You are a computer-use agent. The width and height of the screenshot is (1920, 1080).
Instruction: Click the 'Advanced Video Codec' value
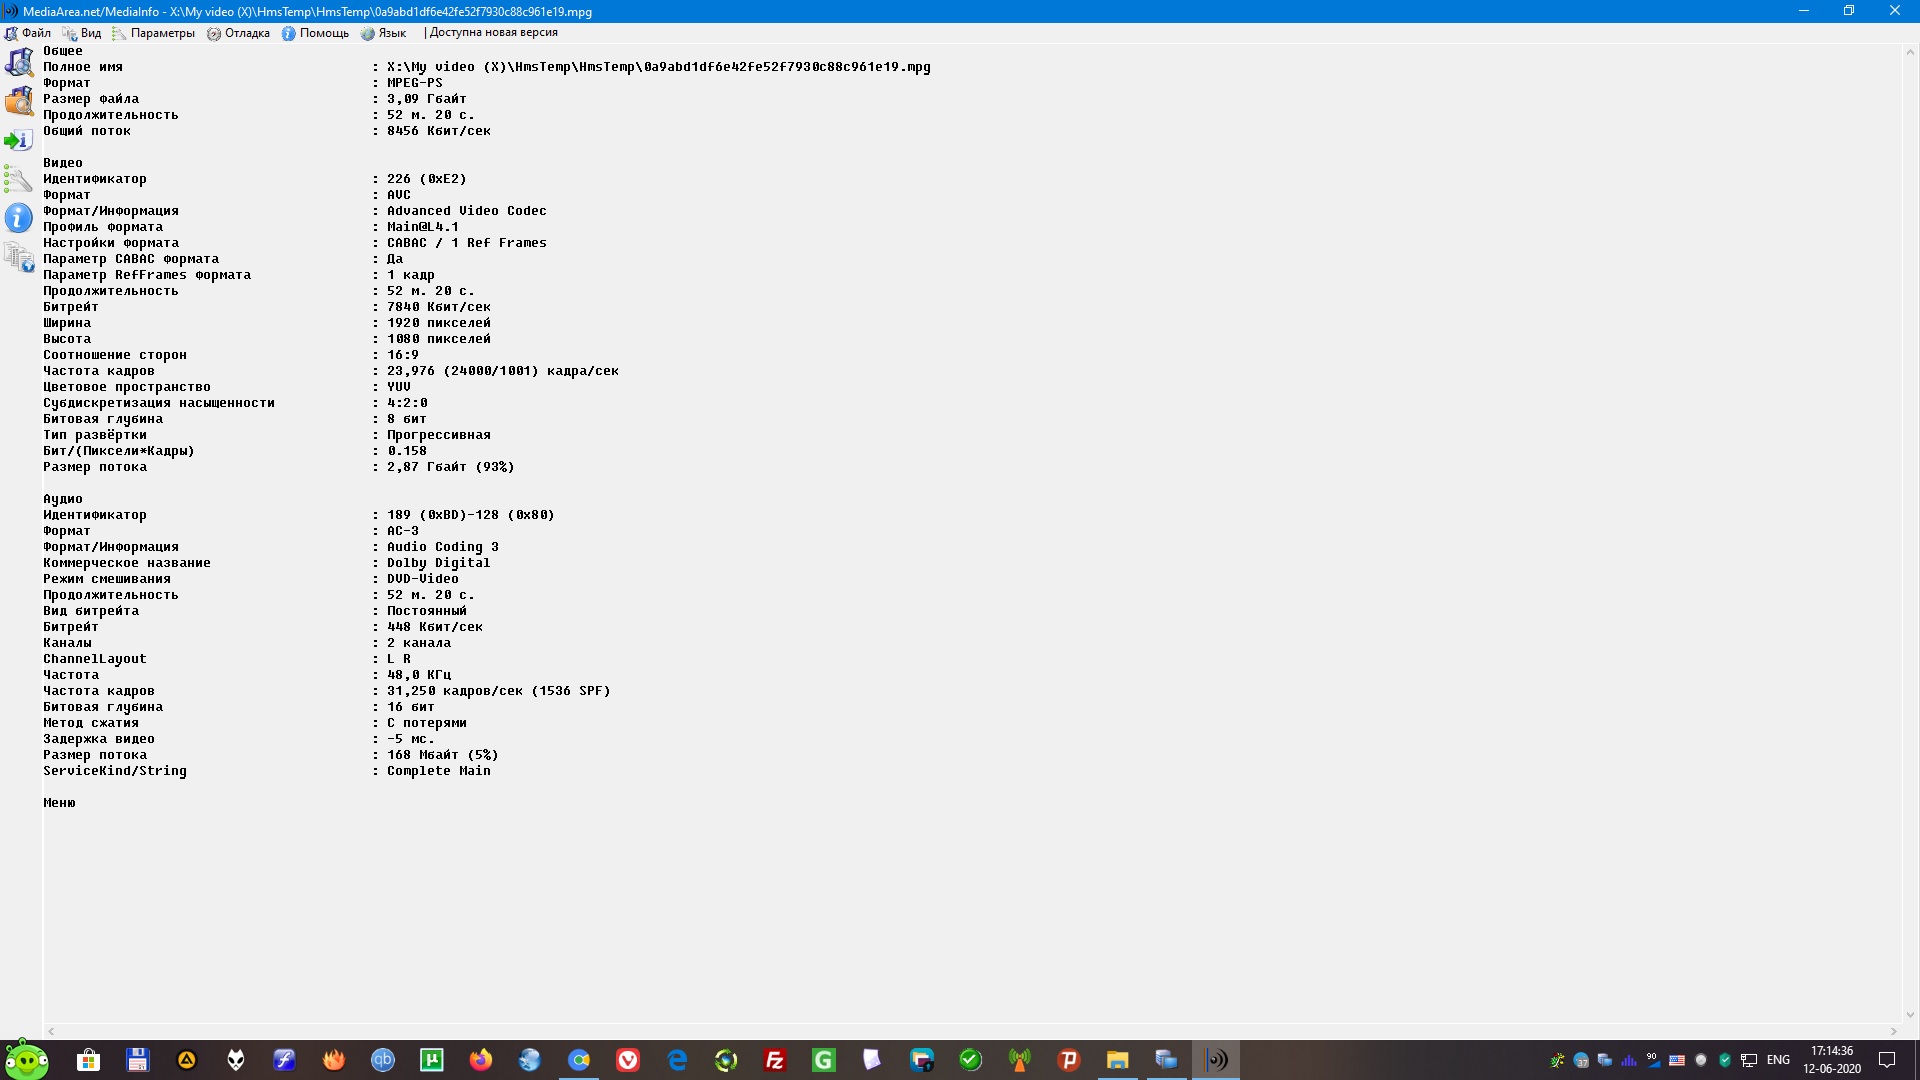pos(467,211)
